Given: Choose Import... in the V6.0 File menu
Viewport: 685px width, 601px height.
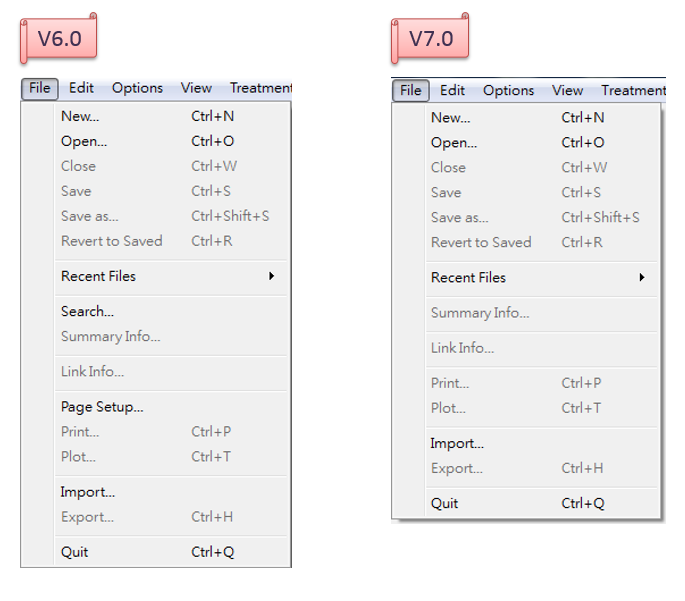Looking at the screenshot, I should (x=88, y=492).
